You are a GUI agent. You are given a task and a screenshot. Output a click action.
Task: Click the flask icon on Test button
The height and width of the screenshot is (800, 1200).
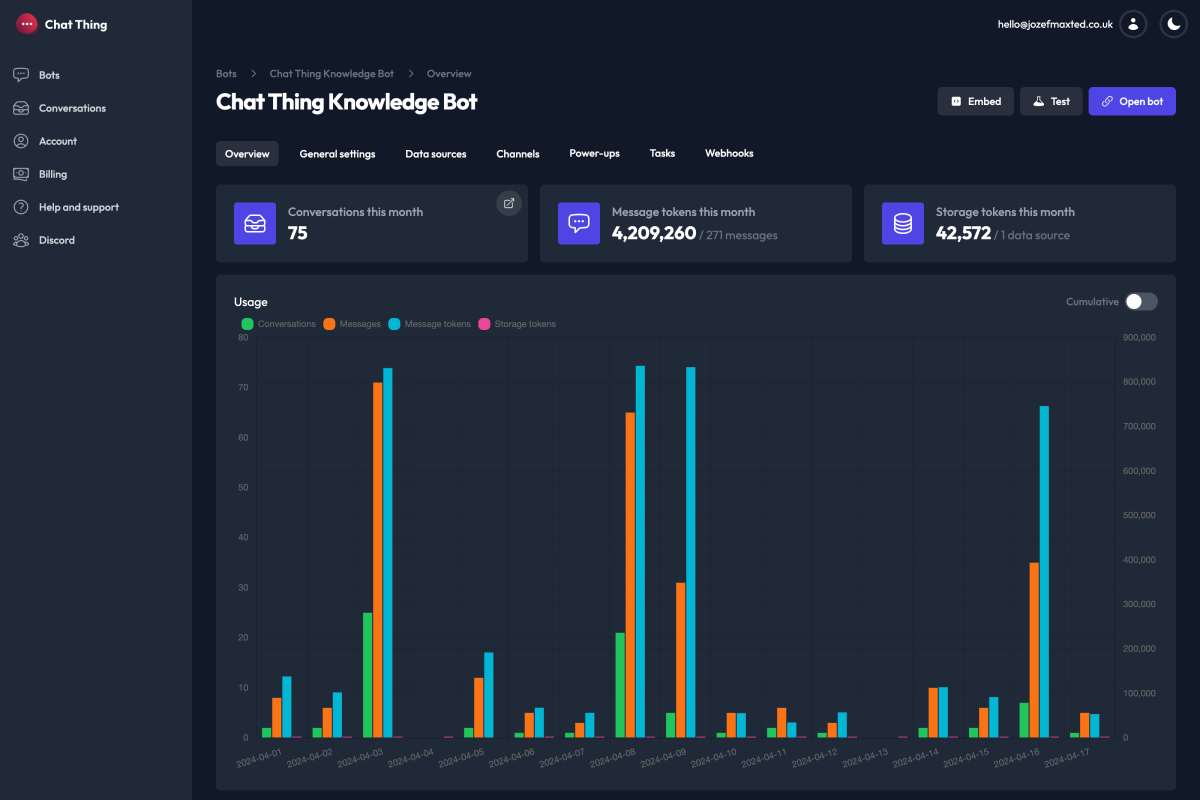1038,101
